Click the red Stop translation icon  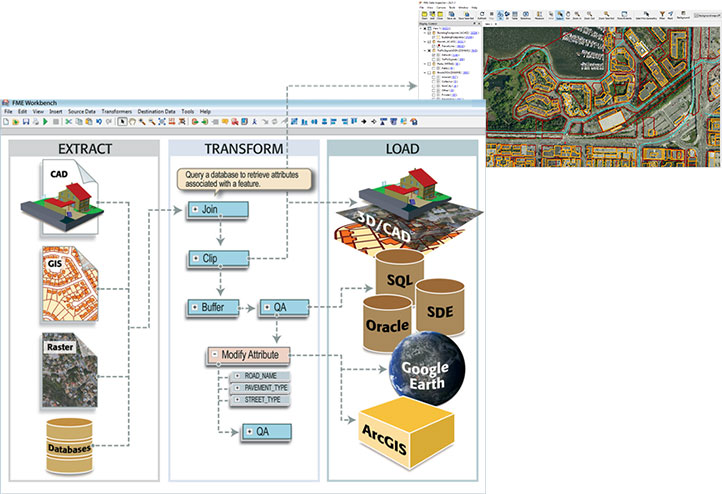click(x=55, y=121)
